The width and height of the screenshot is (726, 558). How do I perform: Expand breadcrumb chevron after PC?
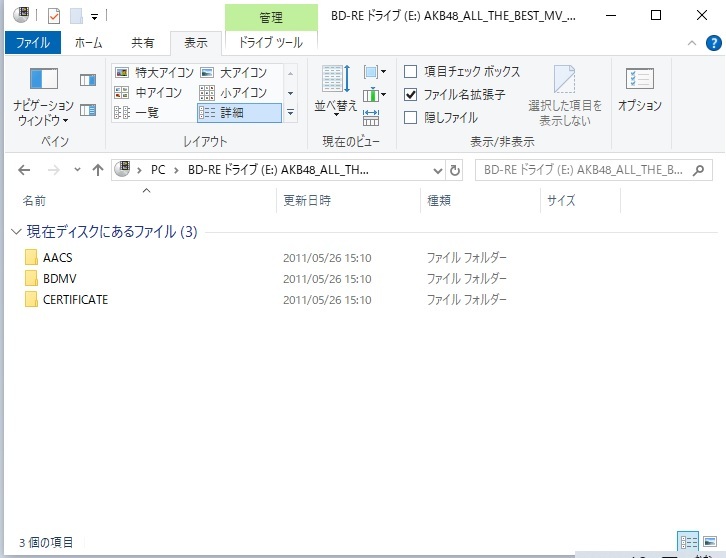176,170
